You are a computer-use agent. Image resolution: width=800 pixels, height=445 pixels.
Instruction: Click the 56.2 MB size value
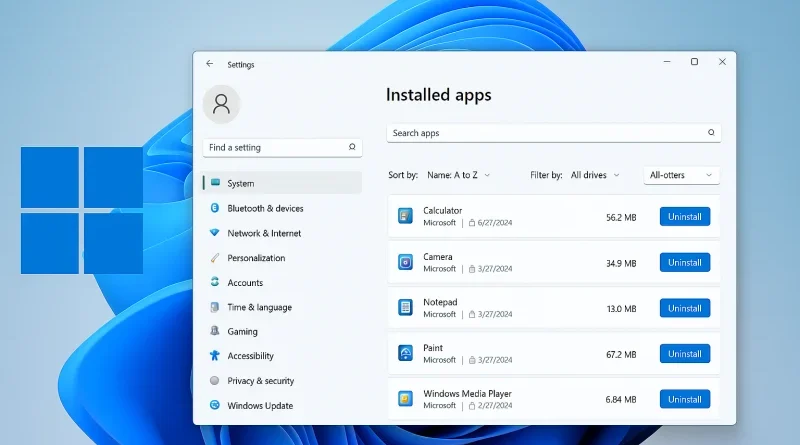pyautogui.click(x=621, y=217)
